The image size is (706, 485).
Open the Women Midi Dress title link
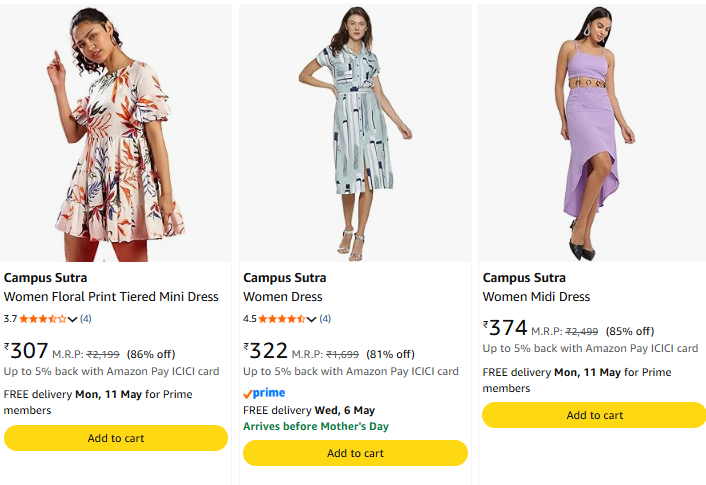point(536,297)
